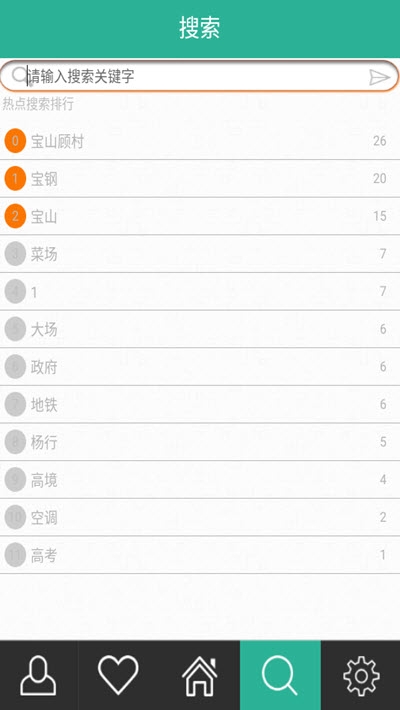Pick the 地铁 hot search entry

click(44, 405)
